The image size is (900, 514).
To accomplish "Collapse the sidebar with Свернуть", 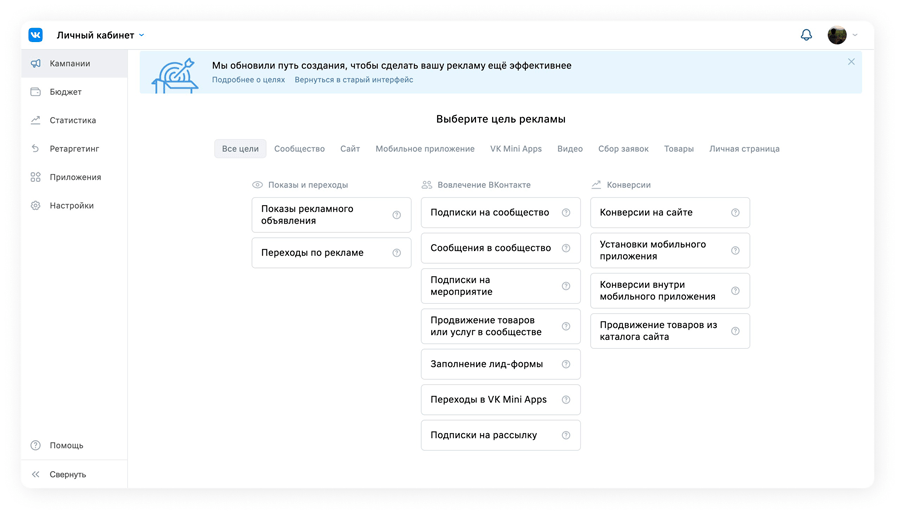I will [68, 475].
